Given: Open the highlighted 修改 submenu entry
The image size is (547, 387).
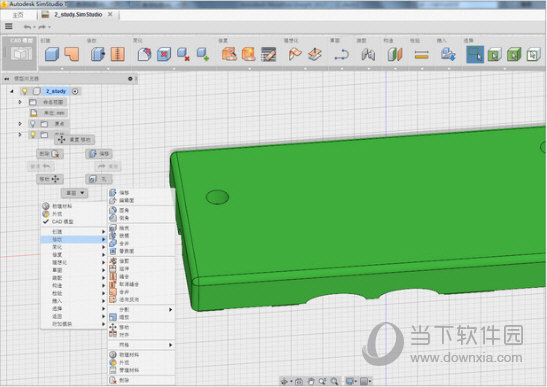Looking at the screenshot, I should 73,239.
